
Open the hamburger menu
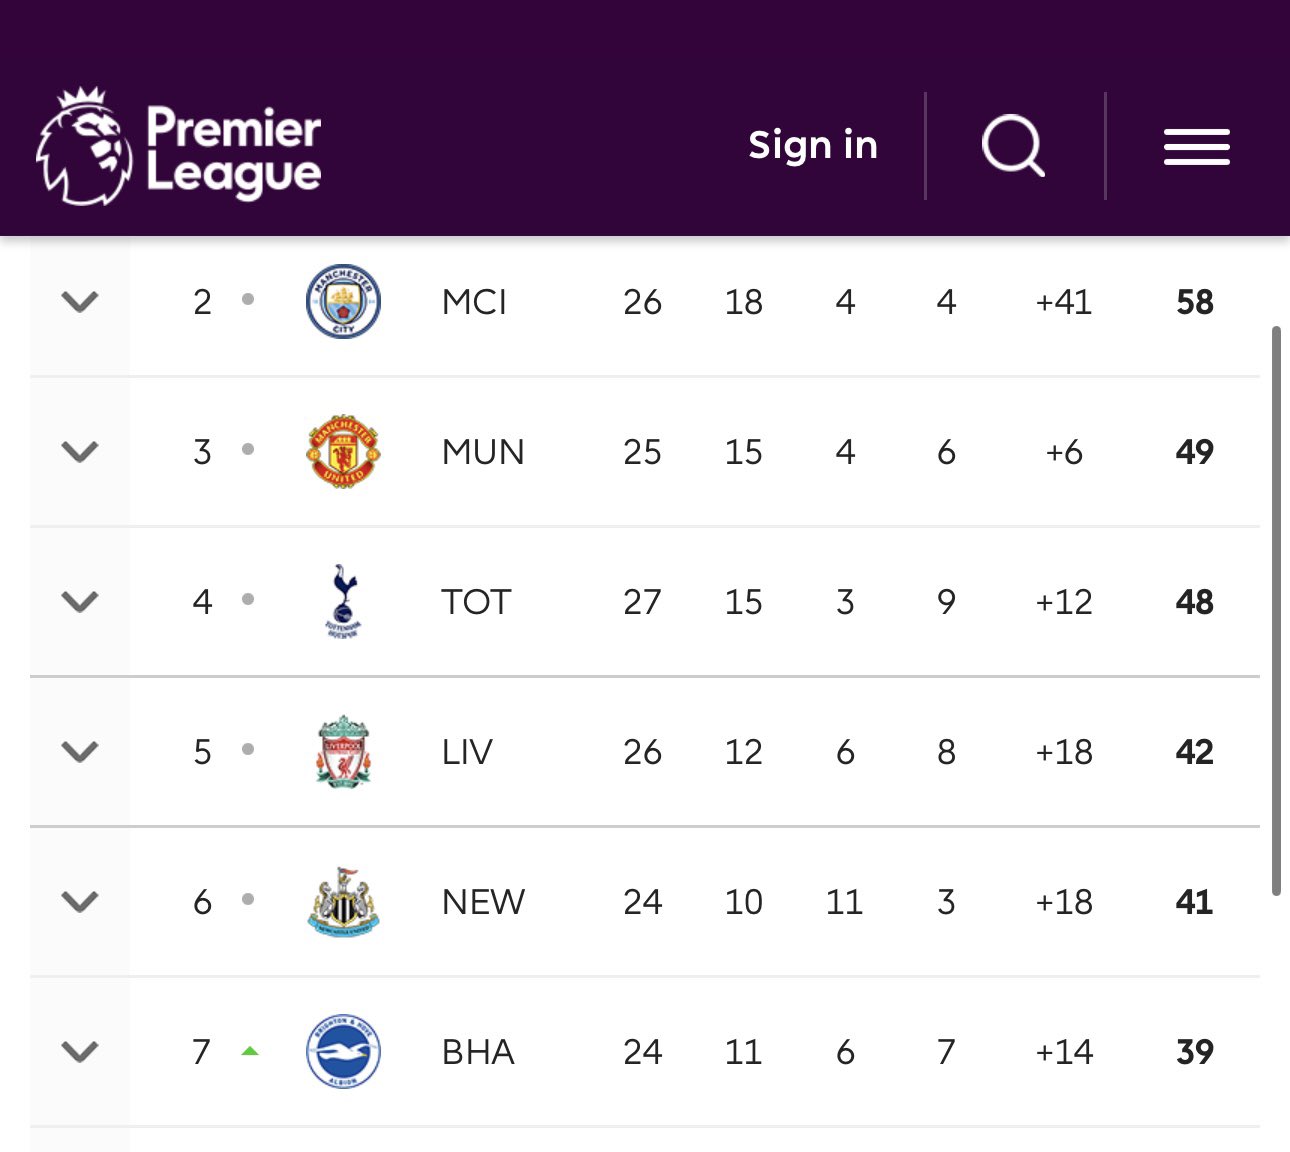[1196, 147]
